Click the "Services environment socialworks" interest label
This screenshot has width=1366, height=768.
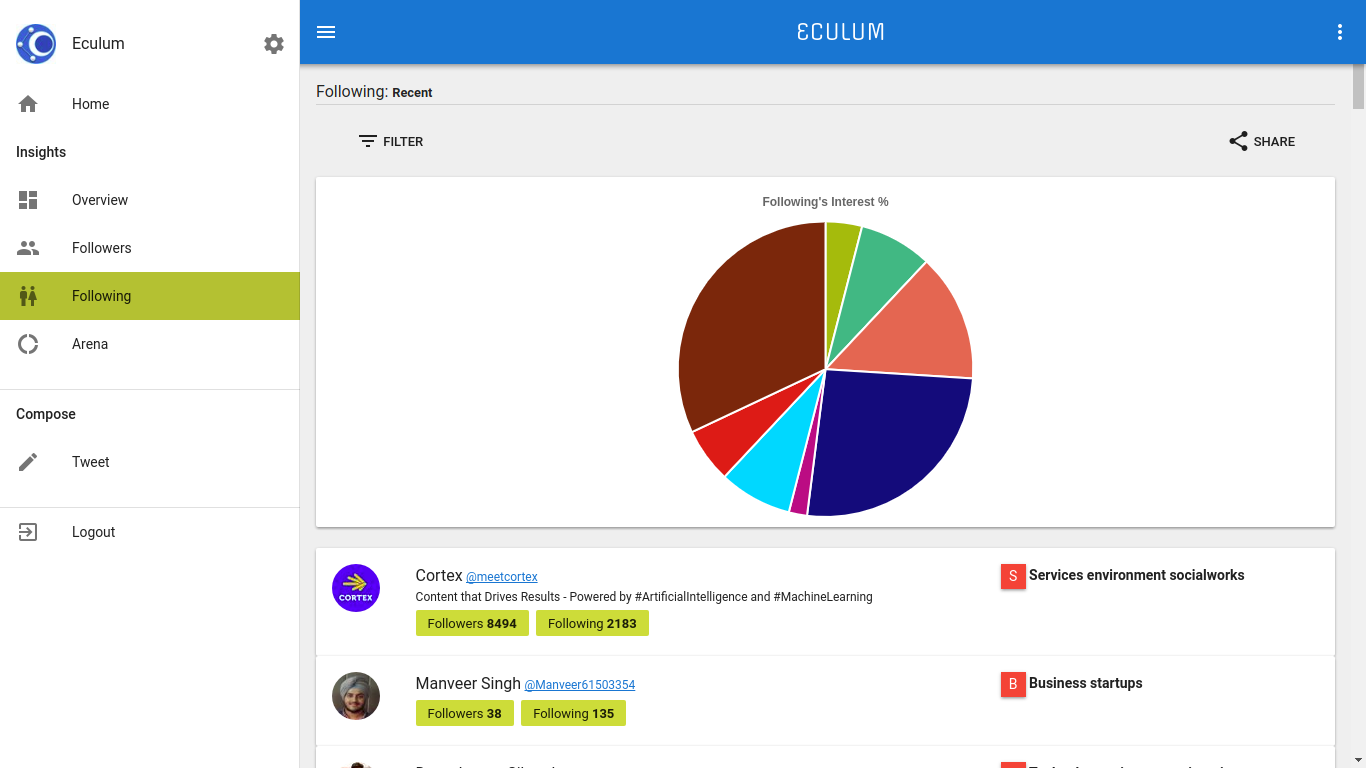pos(1137,575)
